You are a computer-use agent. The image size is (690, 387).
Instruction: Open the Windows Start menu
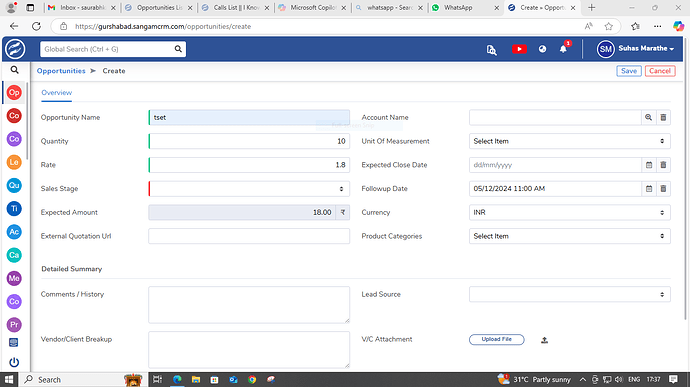coord(9,379)
